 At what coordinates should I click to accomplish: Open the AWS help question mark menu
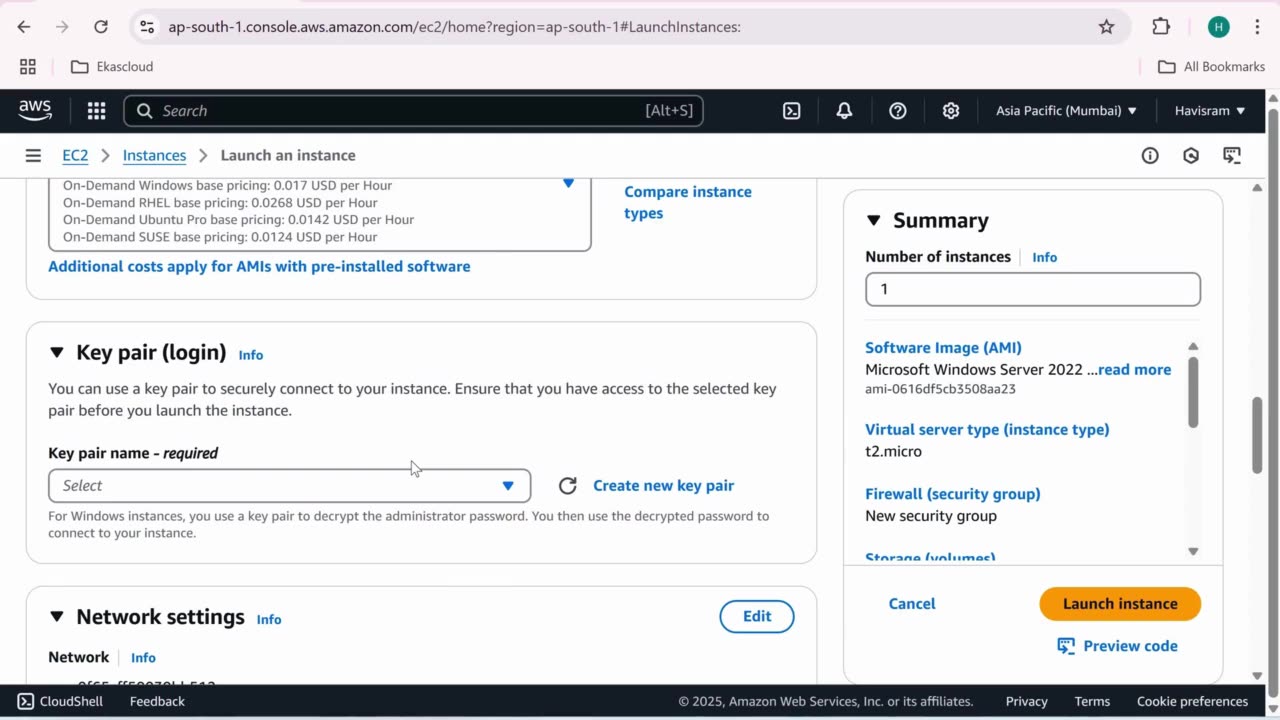898,111
